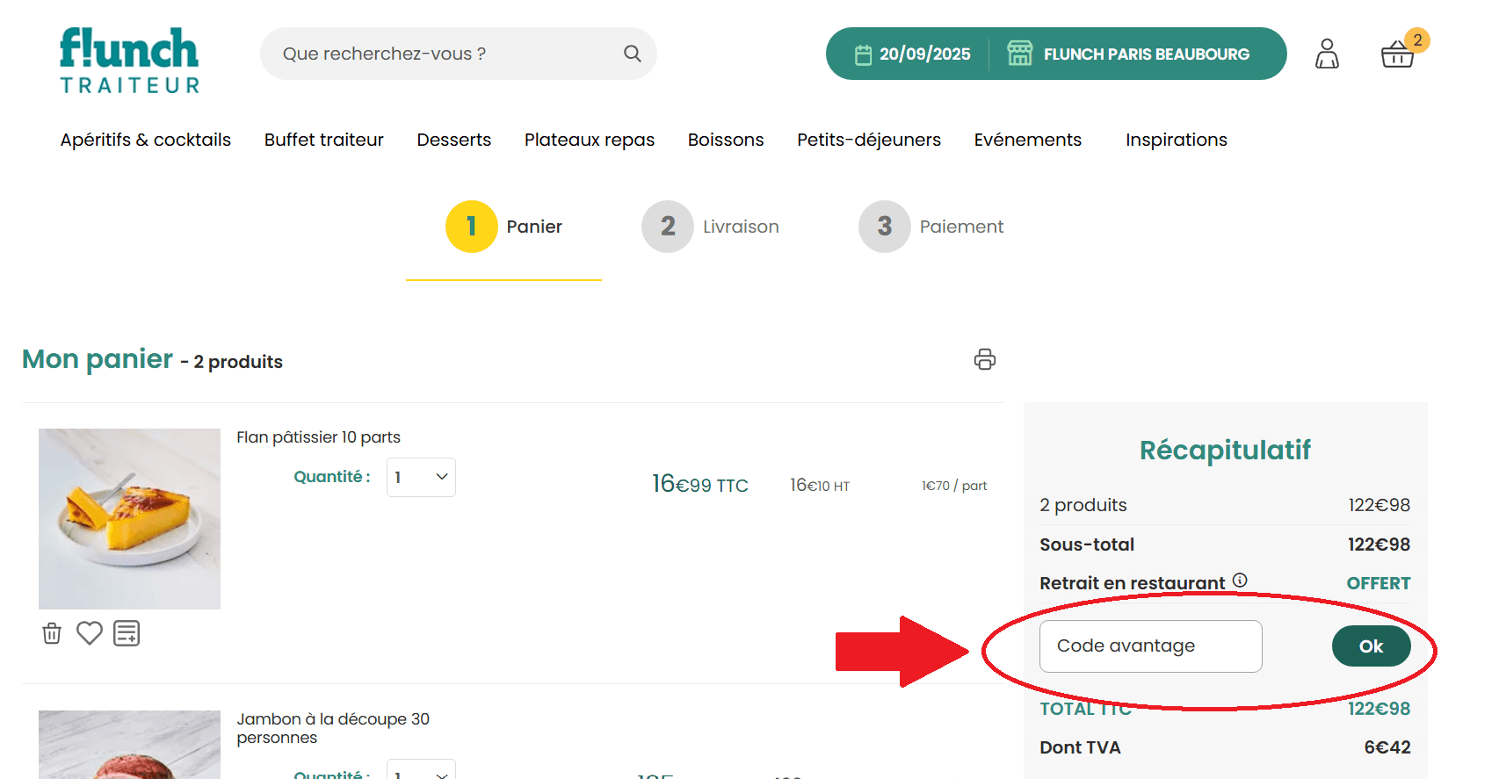The image size is (1500, 779).
Task: Click info icon beside Retrait en restaurant
Action: 1240,580
